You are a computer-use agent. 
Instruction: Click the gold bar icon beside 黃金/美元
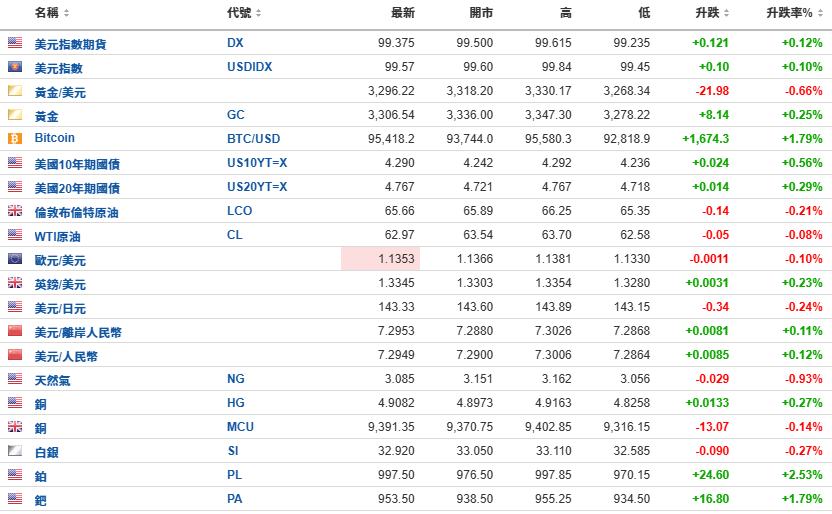(15, 91)
